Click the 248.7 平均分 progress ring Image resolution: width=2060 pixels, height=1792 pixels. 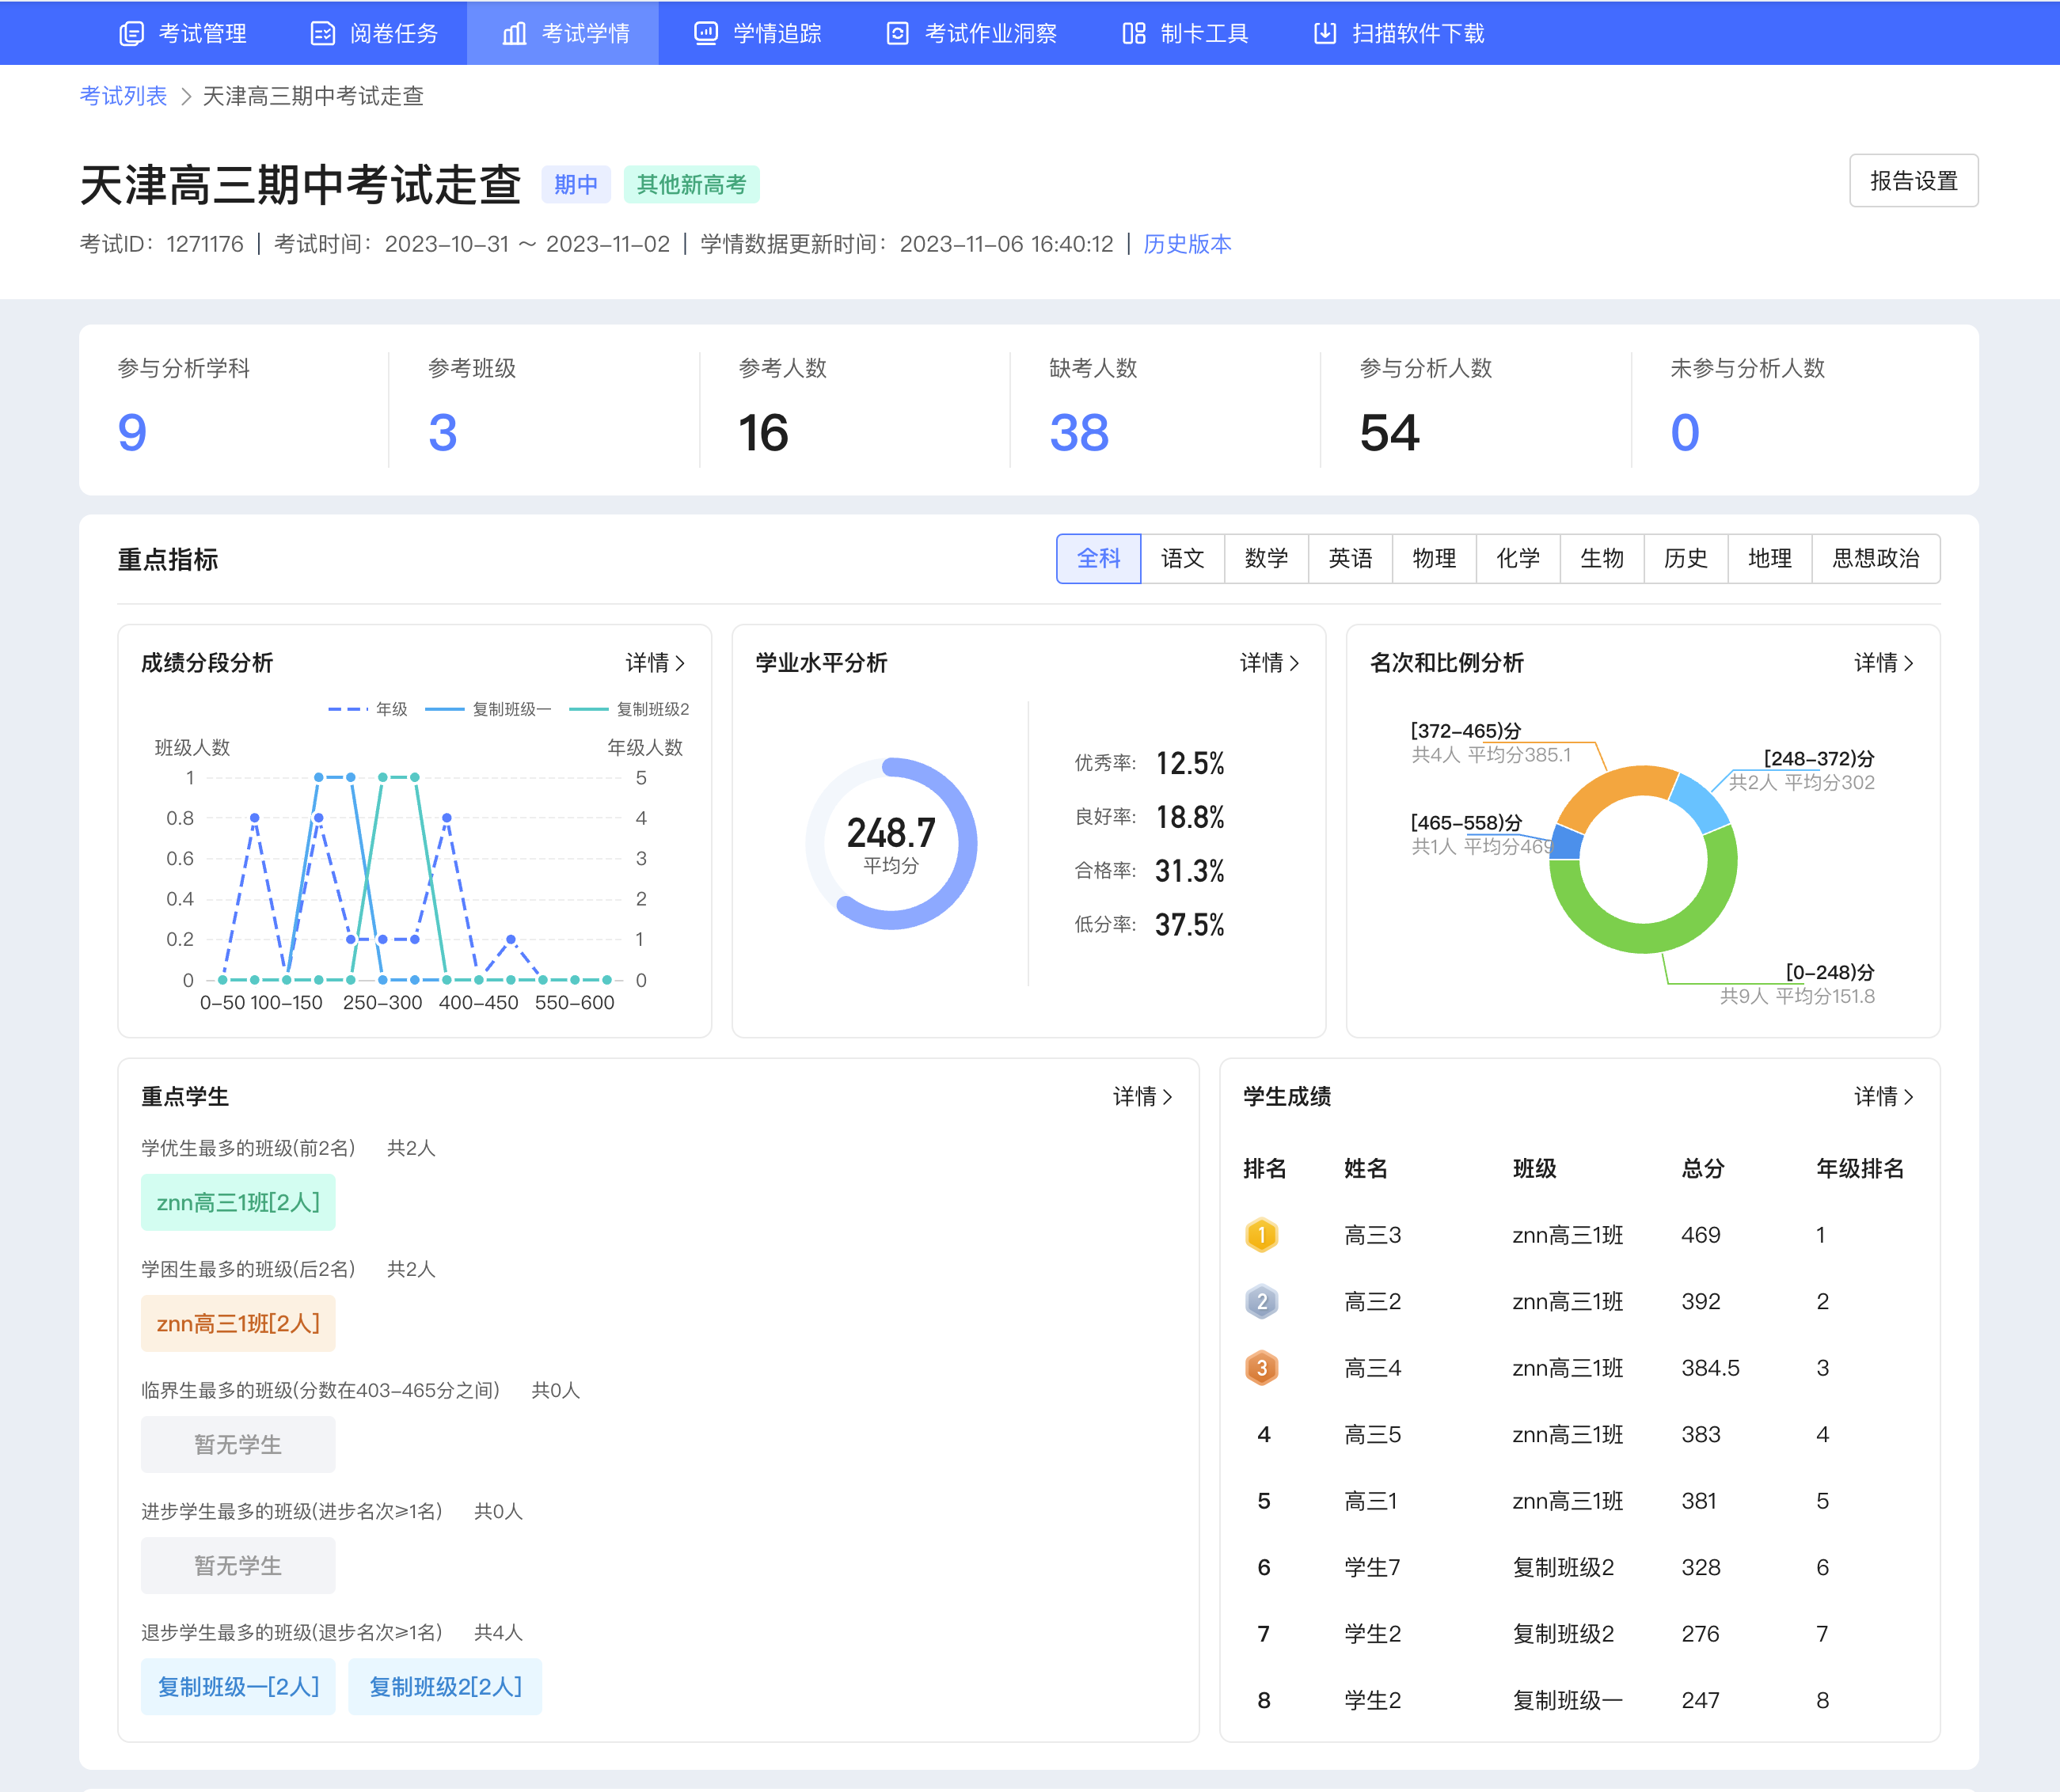pyautogui.click(x=891, y=843)
